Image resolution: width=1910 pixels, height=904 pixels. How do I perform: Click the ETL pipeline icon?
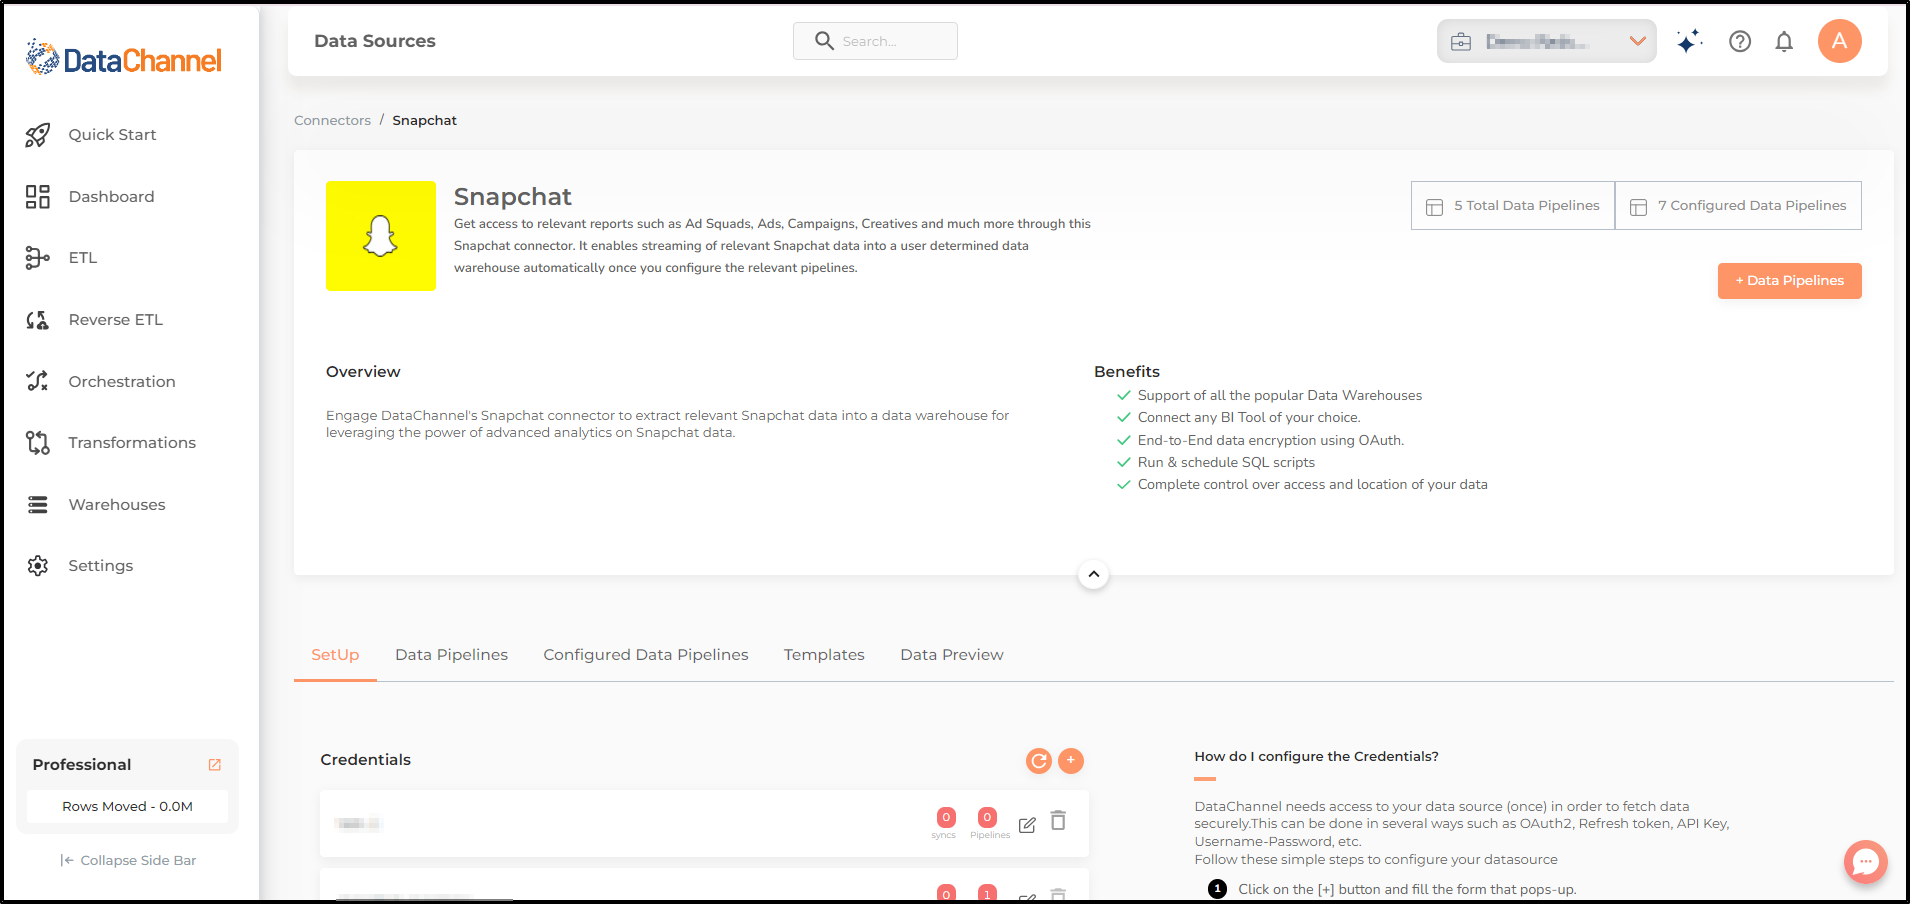[x=38, y=258]
